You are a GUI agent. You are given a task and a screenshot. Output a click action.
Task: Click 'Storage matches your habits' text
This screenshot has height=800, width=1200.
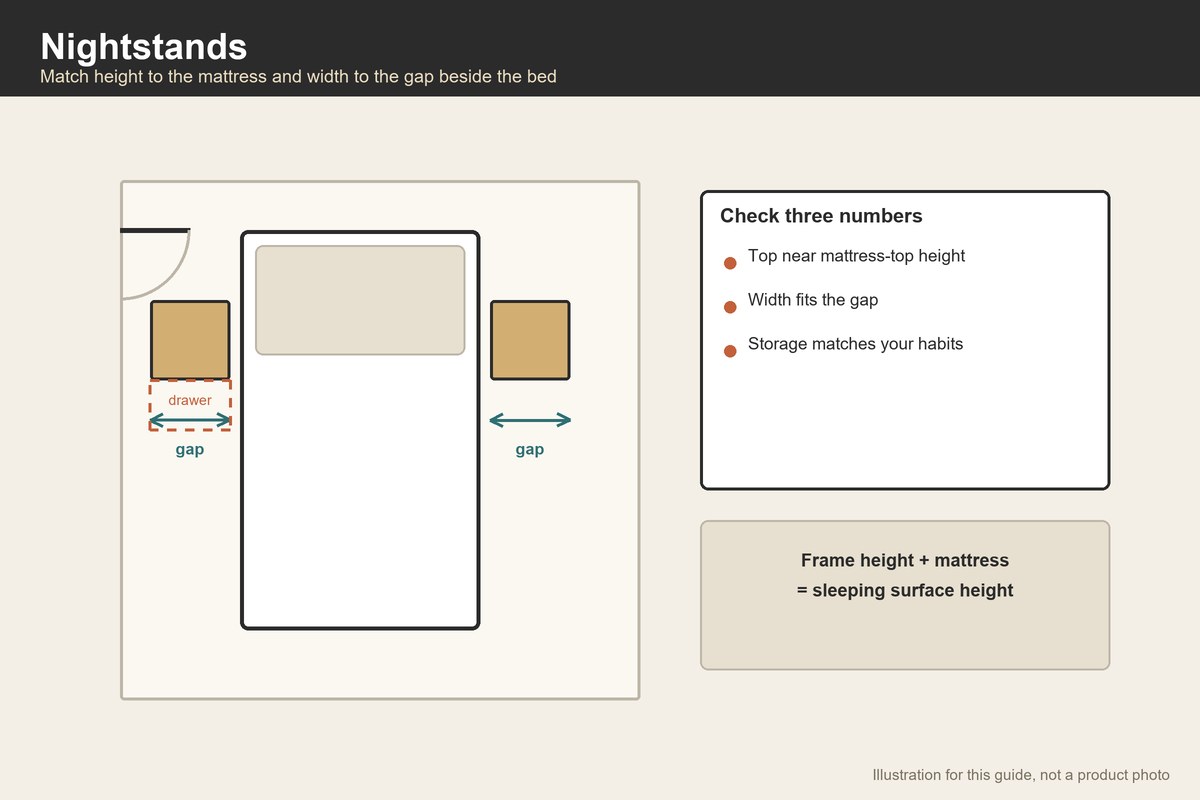point(855,344)
